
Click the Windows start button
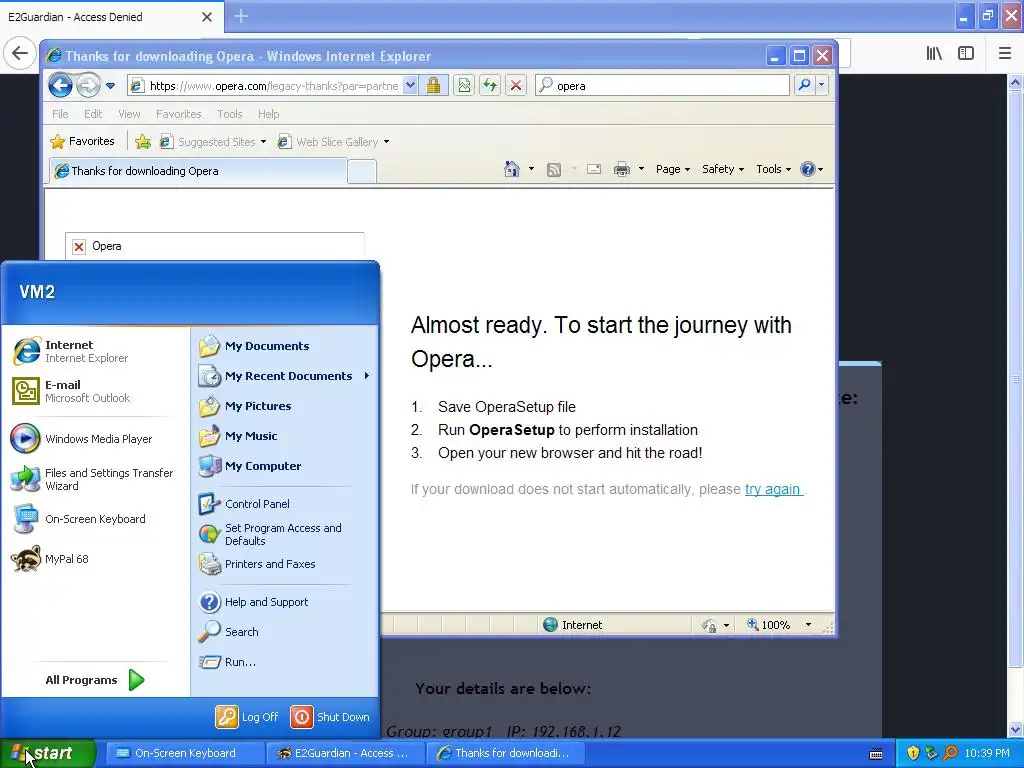coord(47,754)
